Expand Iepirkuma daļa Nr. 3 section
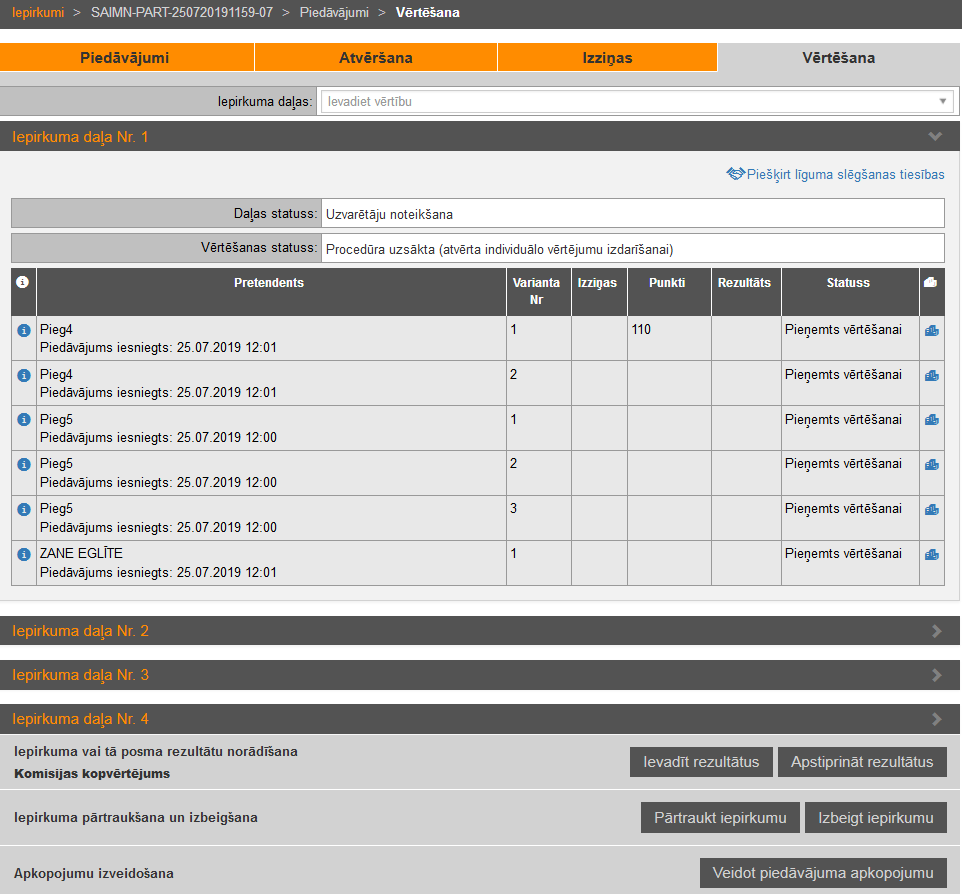This screenshot has height=894, width=962. 936,675
